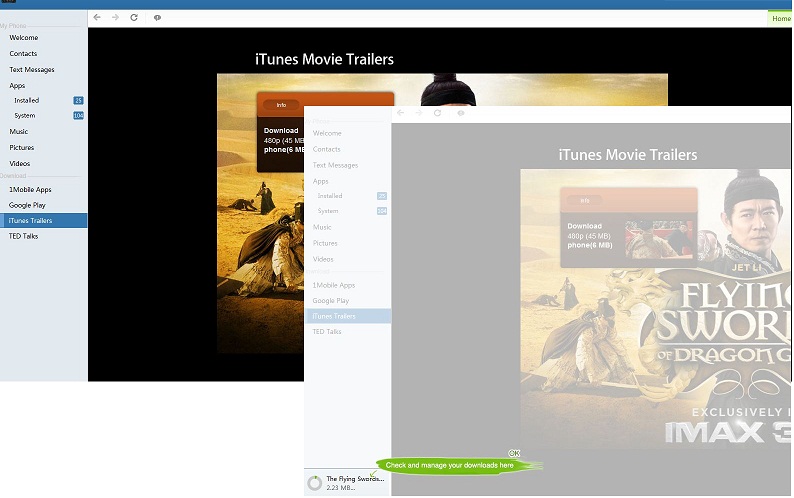Click the circular download progress ring for The Flying Swords
The image size is (794, 498).
(314, 483)
